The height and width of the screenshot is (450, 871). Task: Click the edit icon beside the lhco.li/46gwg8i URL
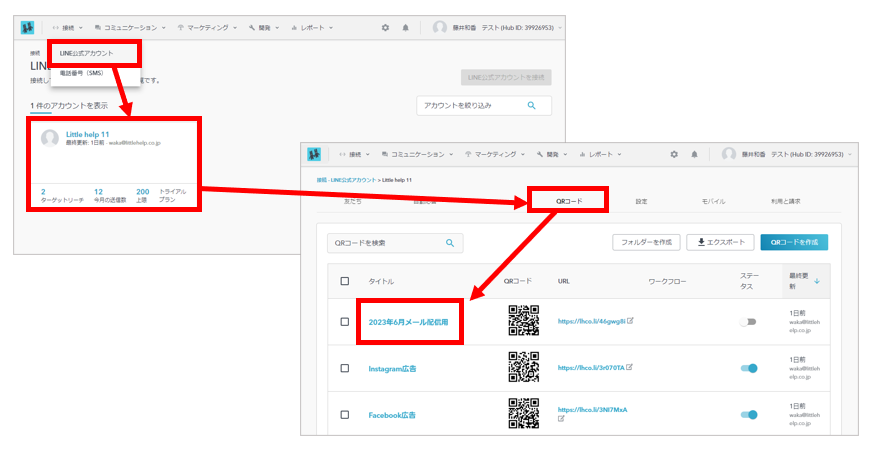pyautogui.click(x=630, y=321)
